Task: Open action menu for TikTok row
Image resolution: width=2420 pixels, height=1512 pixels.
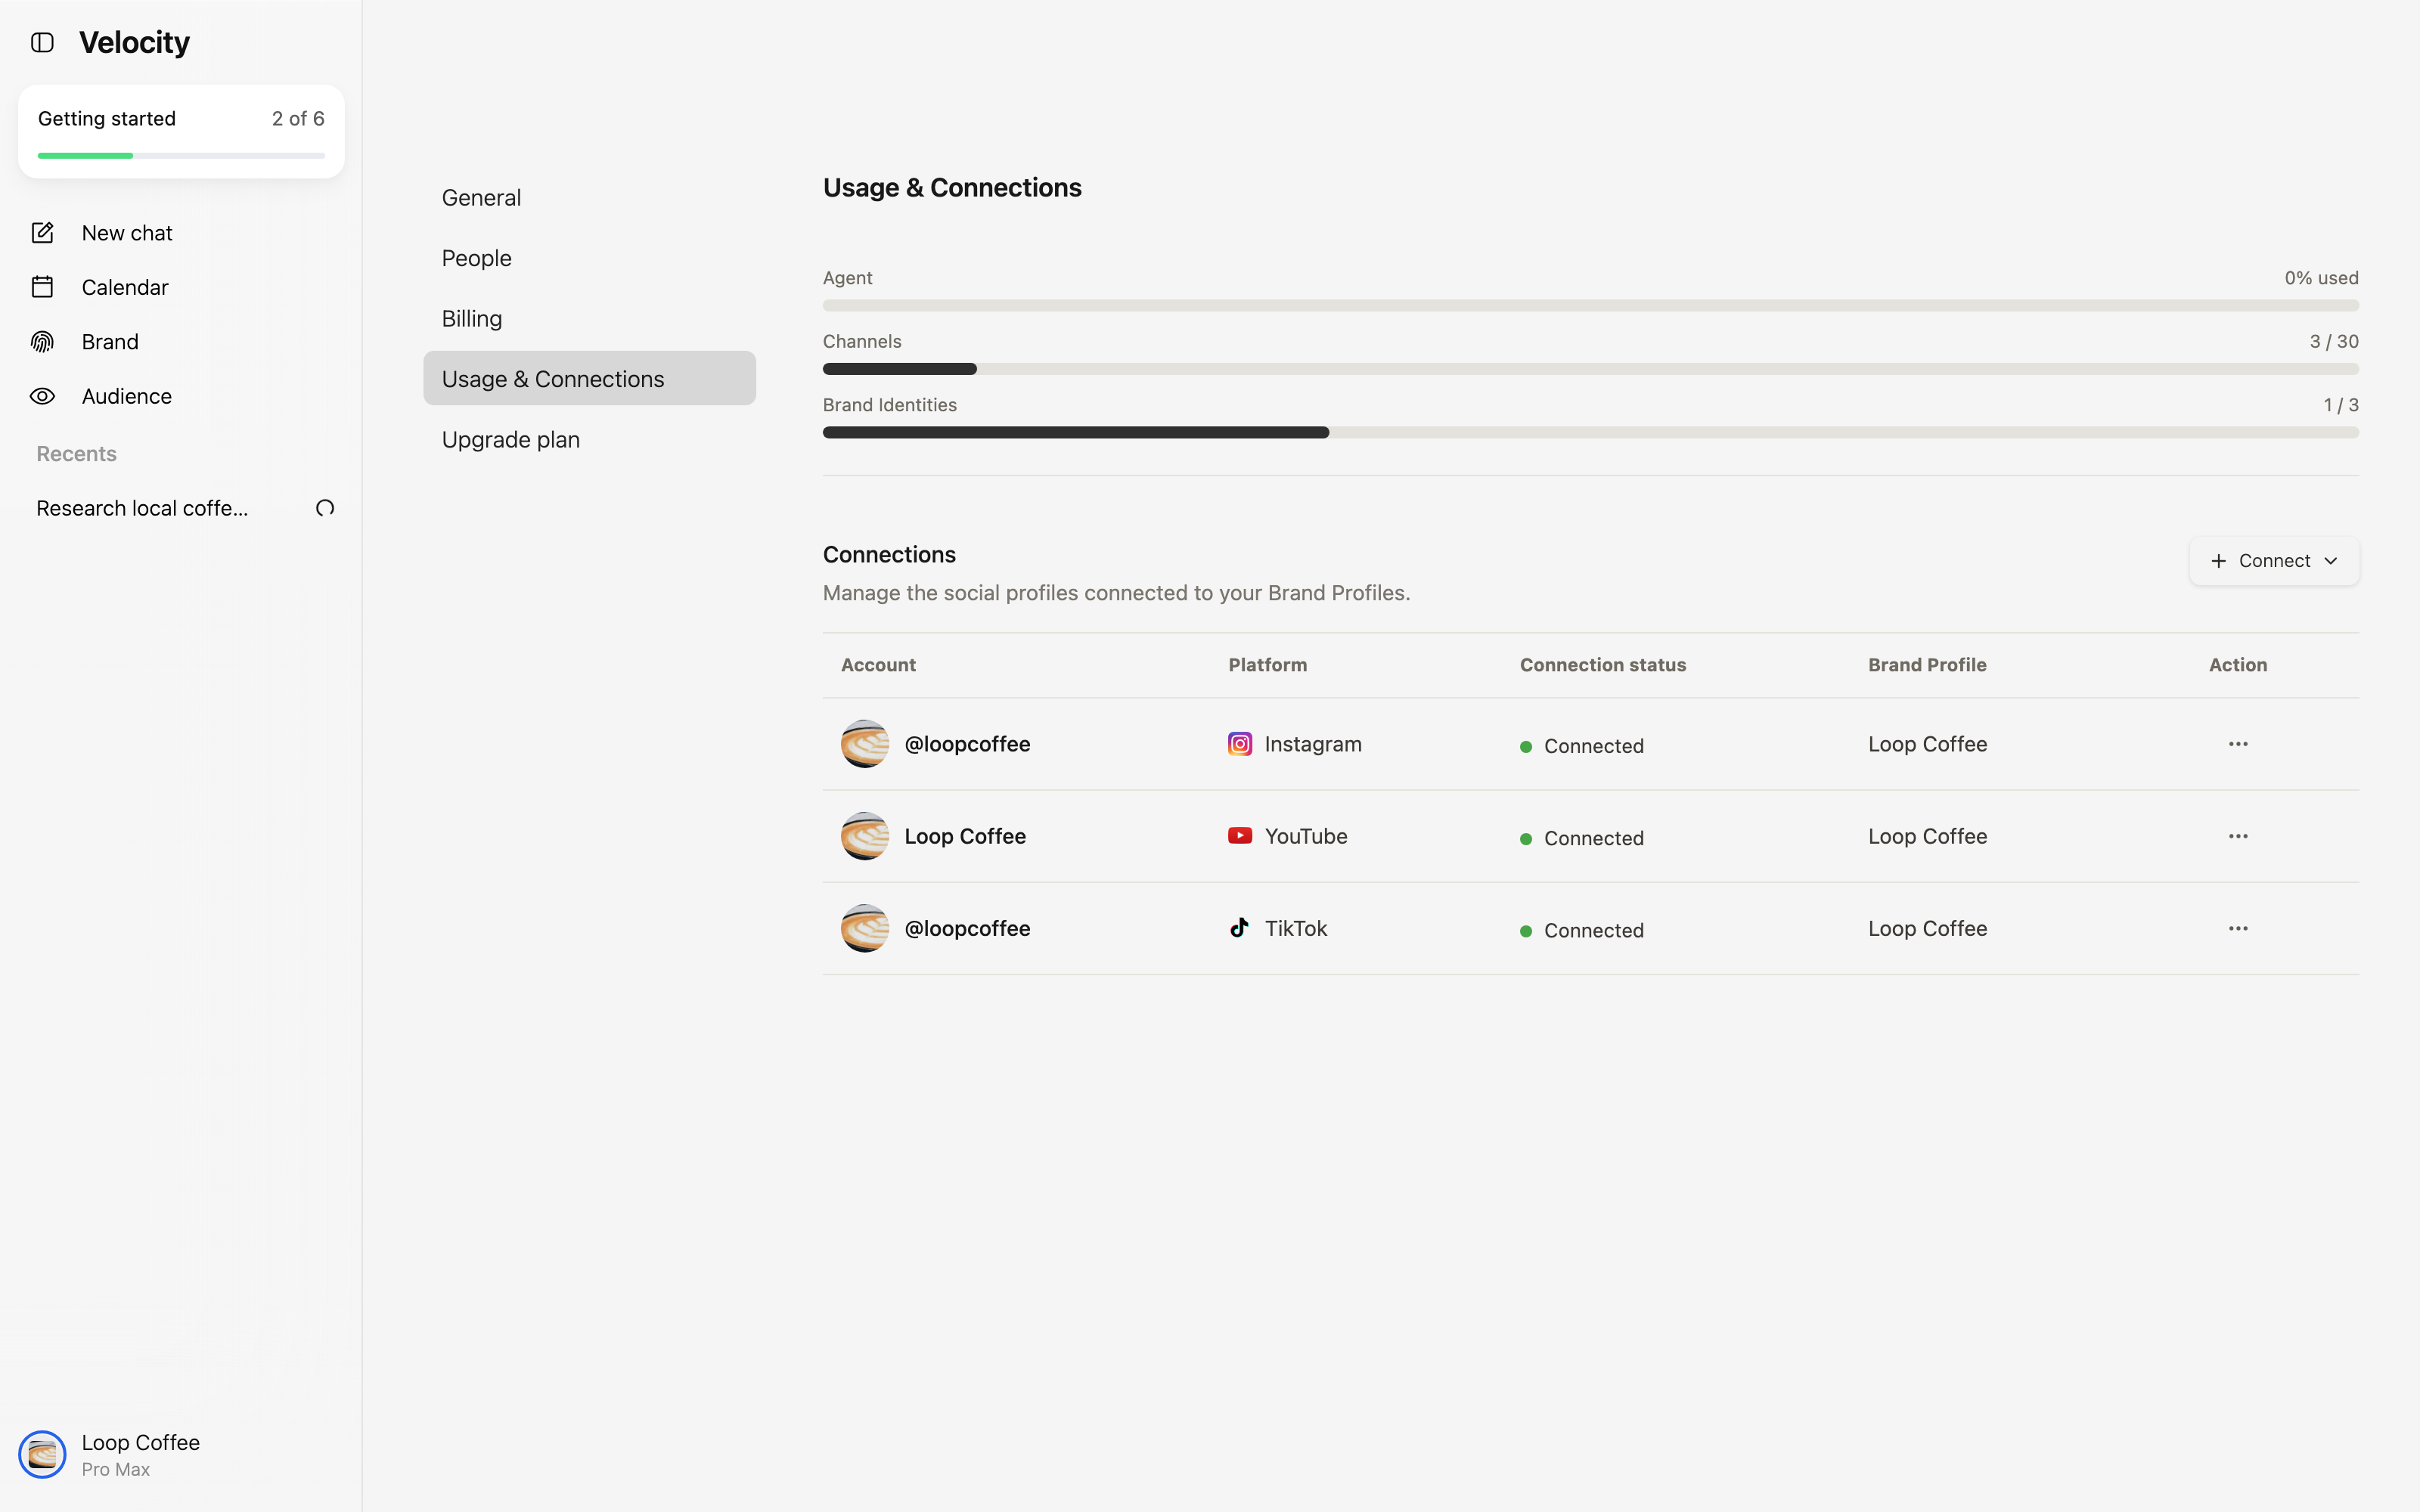Action: (2238, 928)
